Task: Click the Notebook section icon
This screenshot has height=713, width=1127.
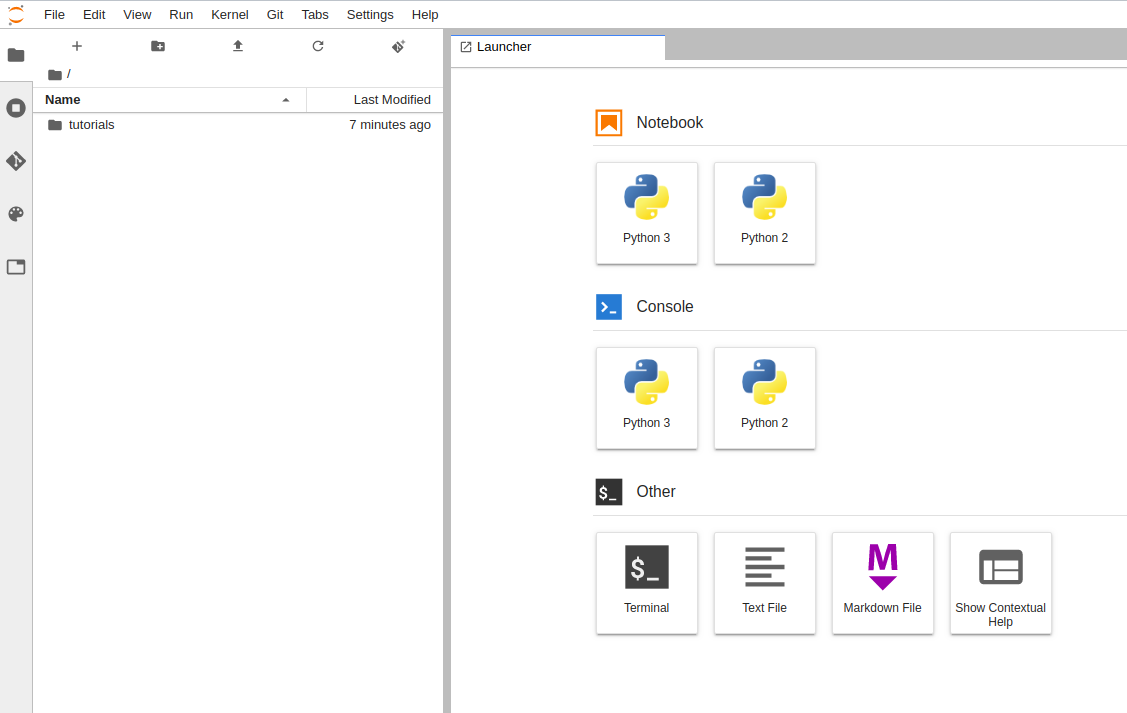Action: pyautogui.click(x=609, y=123)
